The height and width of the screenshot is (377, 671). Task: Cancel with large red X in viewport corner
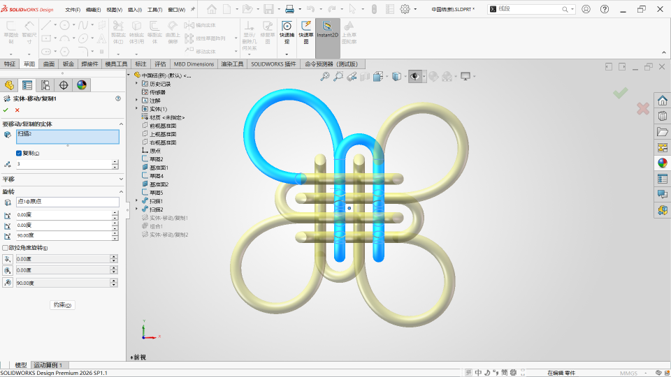click(x=643, y=109)
